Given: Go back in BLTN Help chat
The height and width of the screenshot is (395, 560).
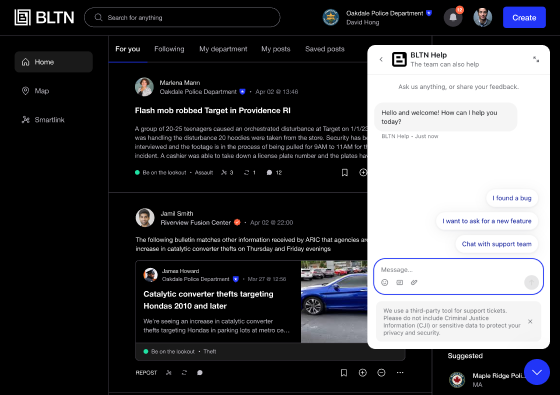Looking at the screenshot, I should [x=381, y=59].
